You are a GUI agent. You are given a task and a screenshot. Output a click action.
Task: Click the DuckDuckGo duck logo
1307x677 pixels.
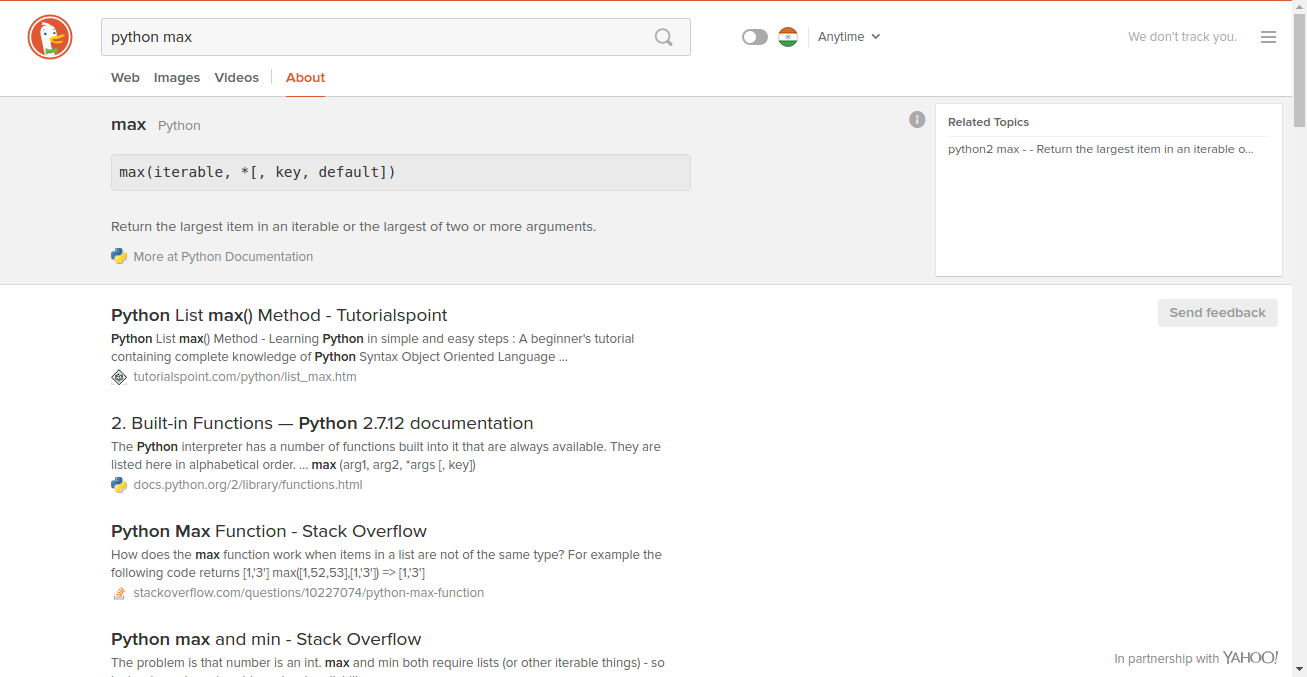50,38
